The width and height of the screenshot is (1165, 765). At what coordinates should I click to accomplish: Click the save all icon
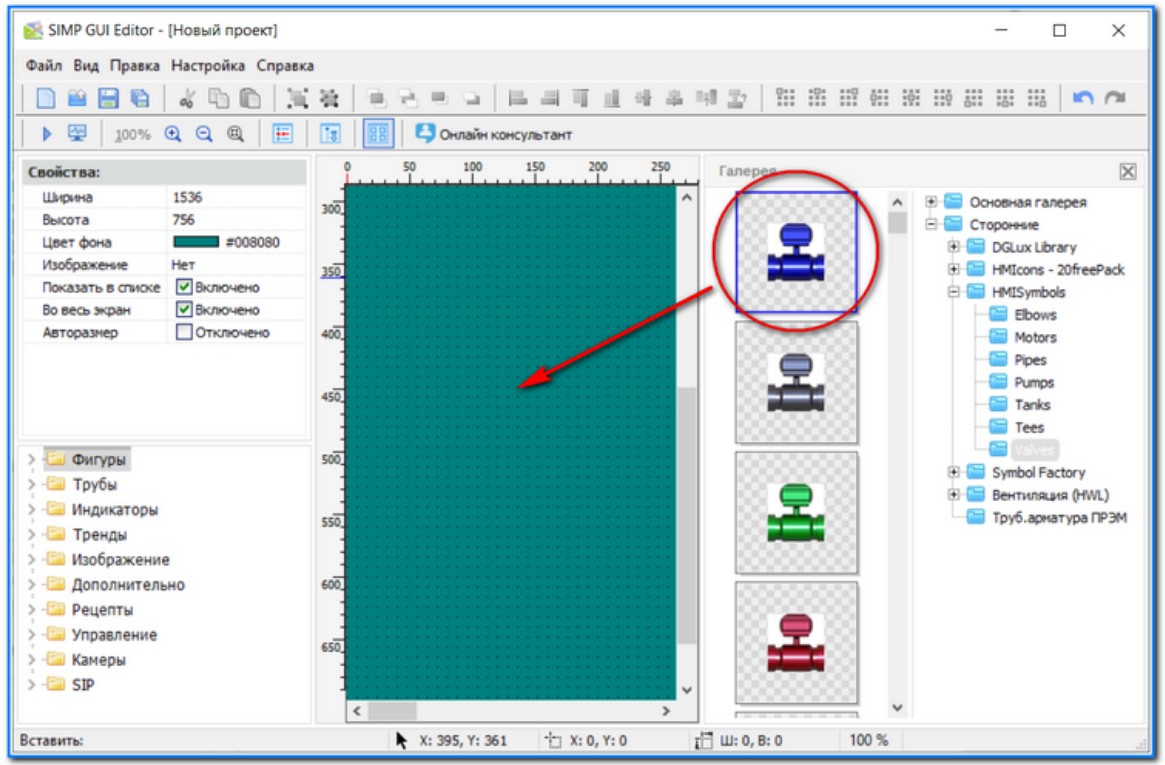point(140,98)
